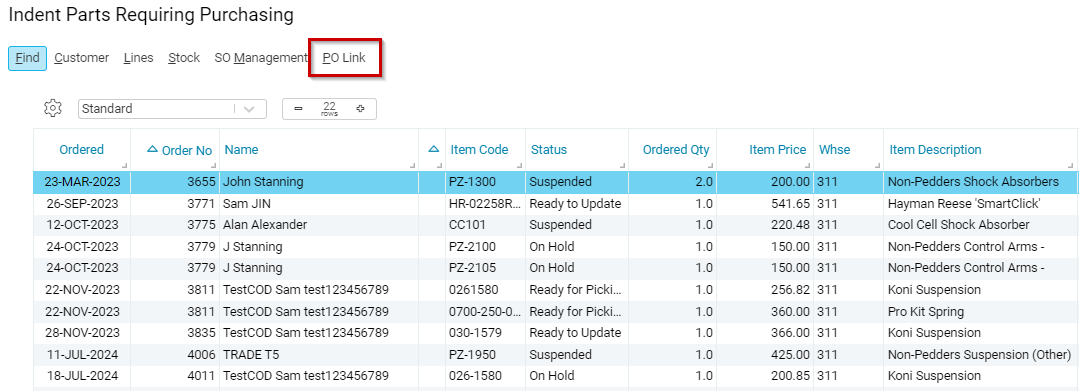Open the Lines menu item
1079x391 pixels.
[138, 59]
